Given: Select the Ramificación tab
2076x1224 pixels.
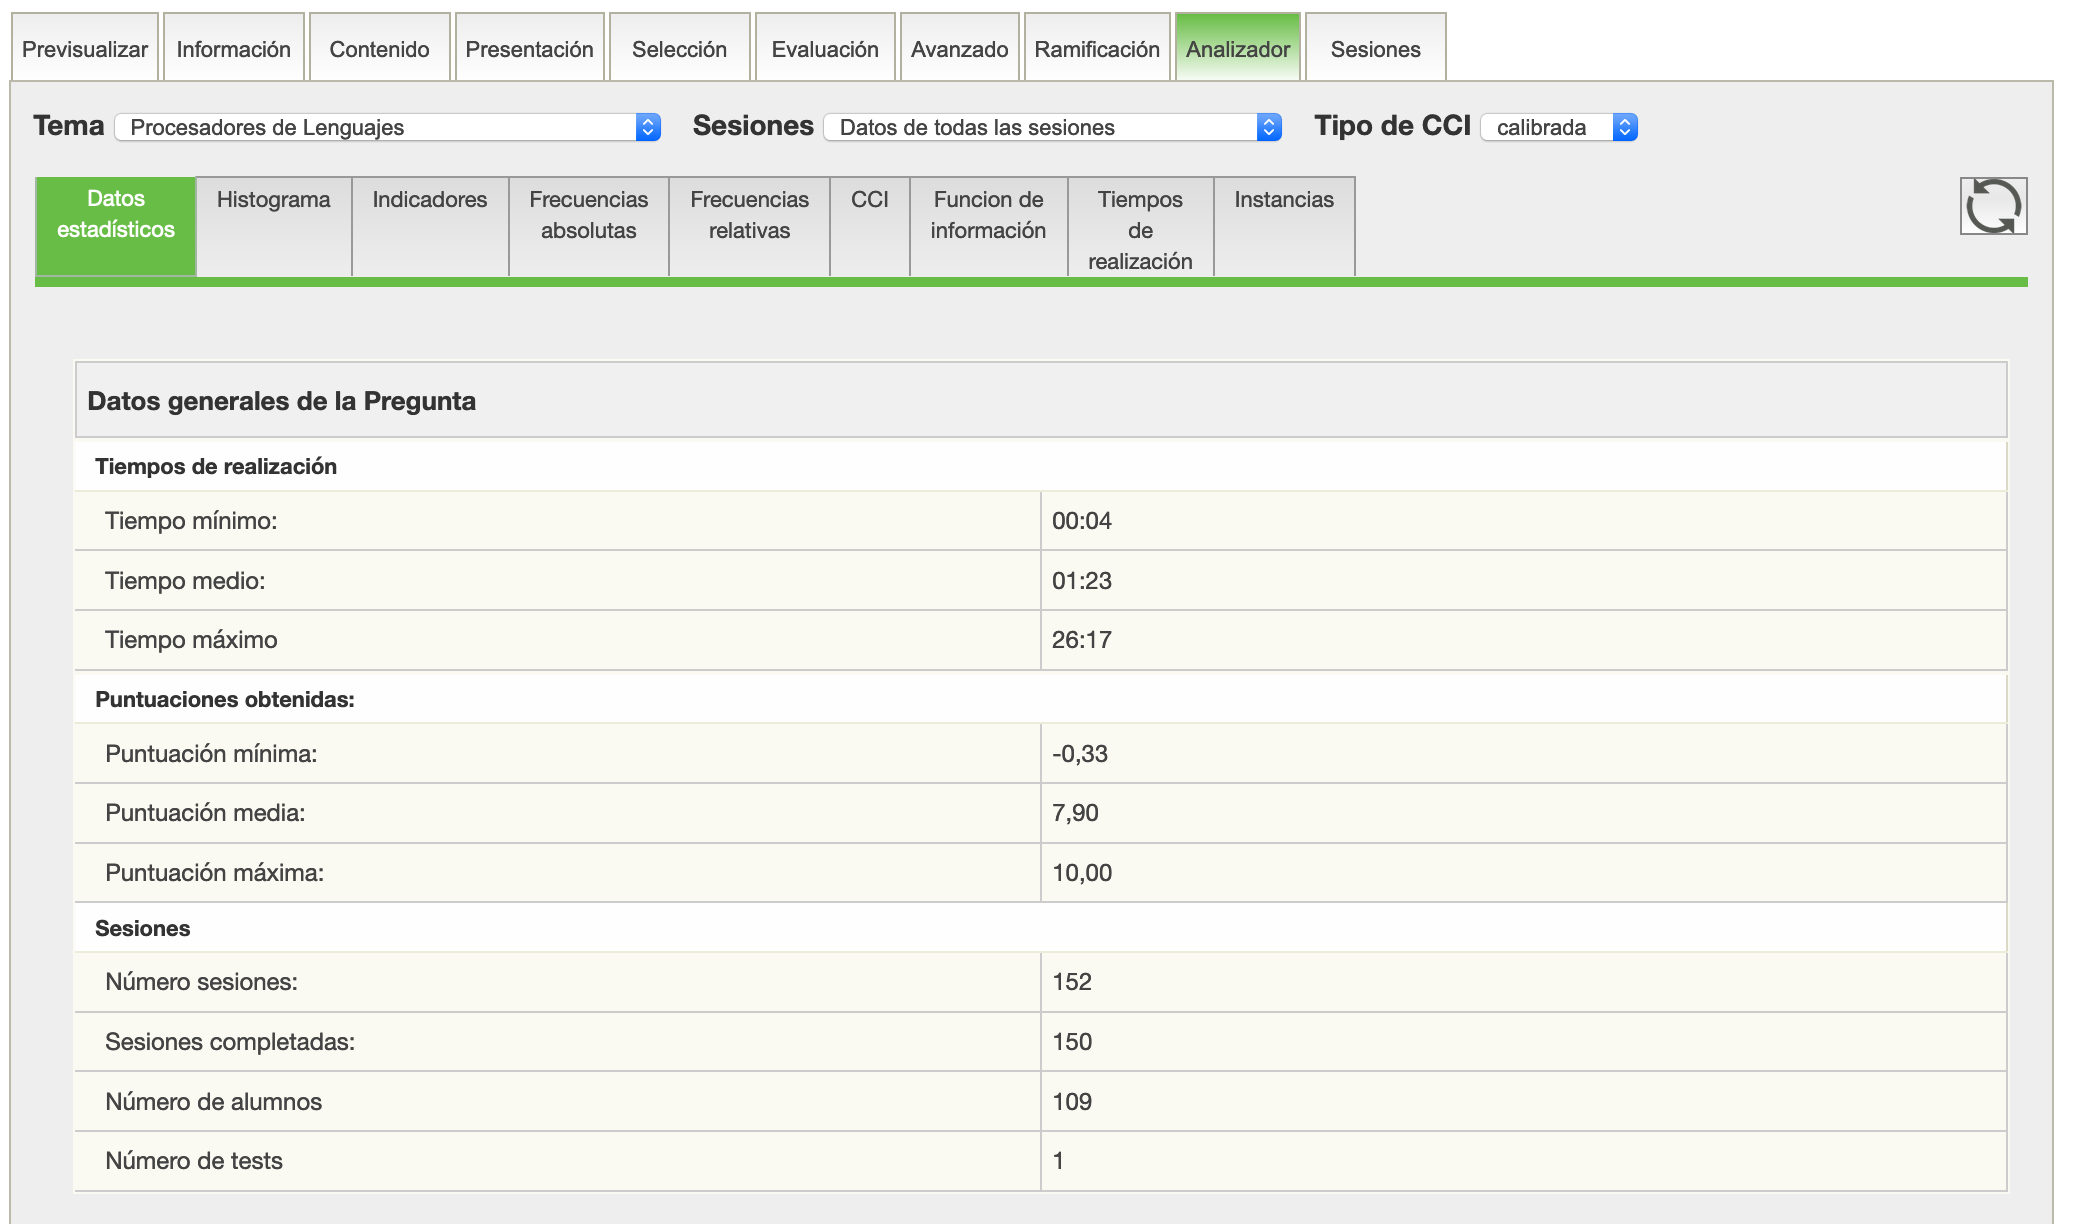Looking at the screenshot, I should [x=1097, y=49].
